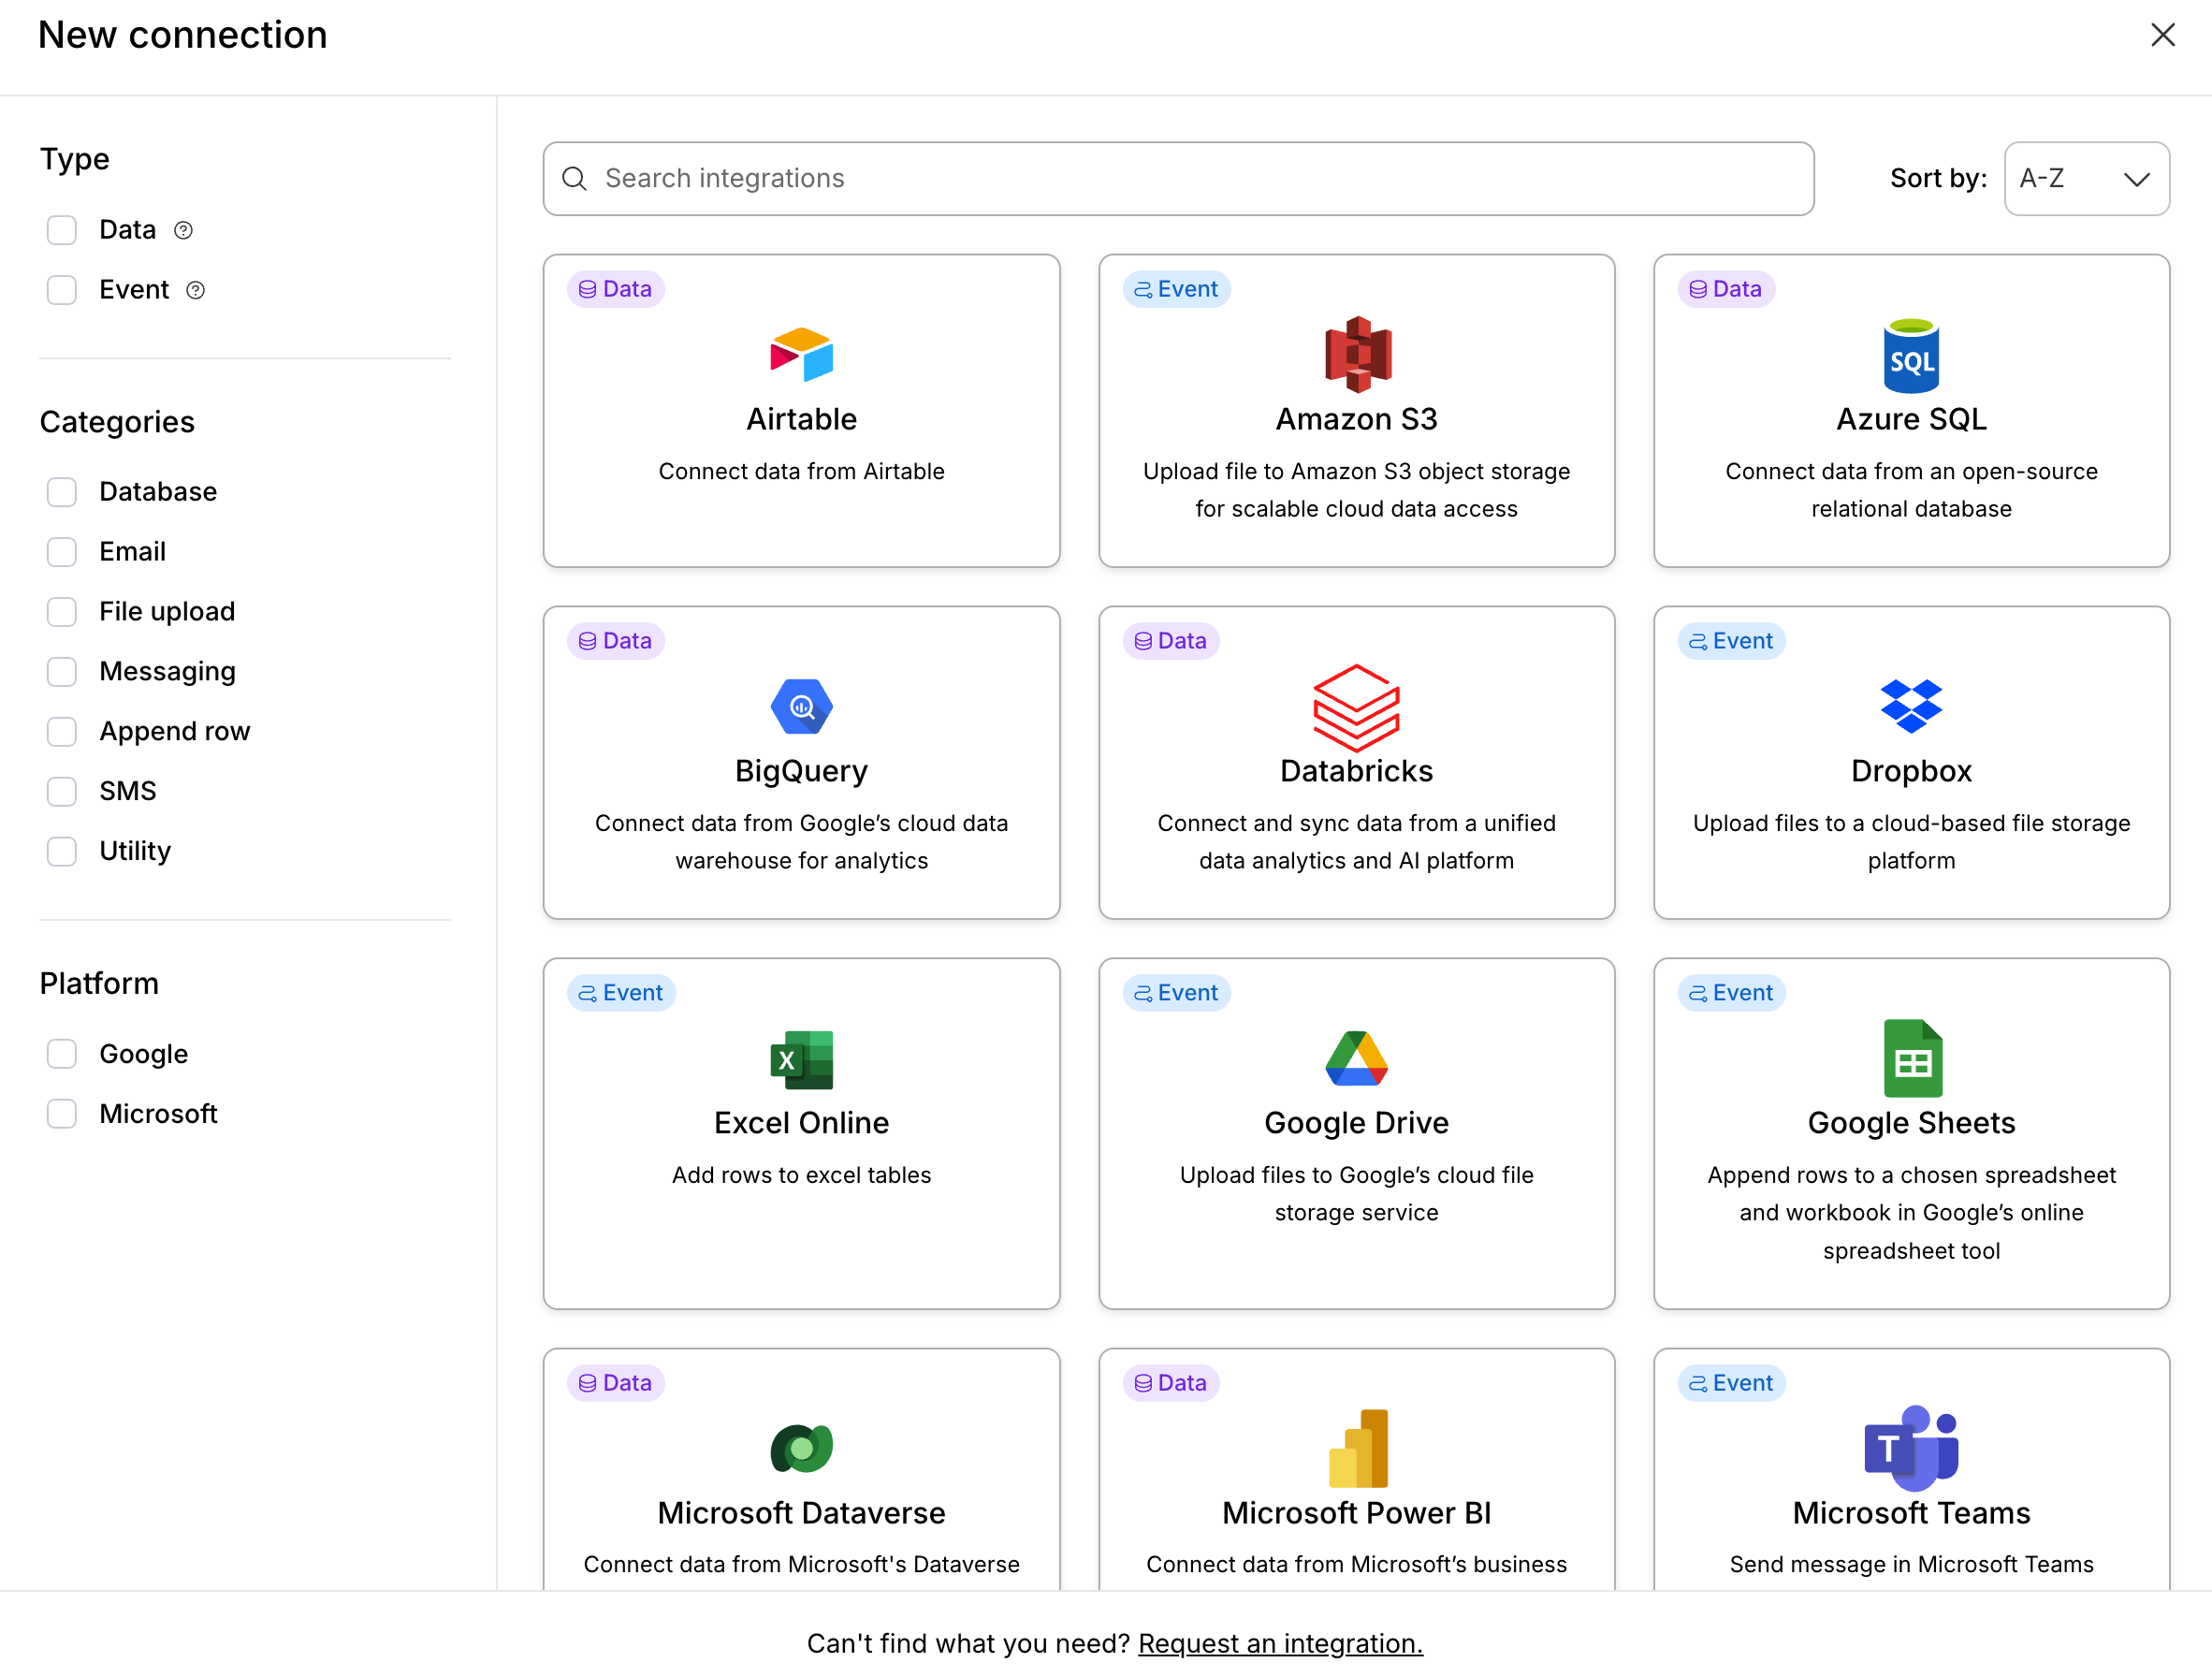This screenshot has height=1677, width=2212.
Task: Click the Amazon S3 red bucket icon
Action: 1356,354
